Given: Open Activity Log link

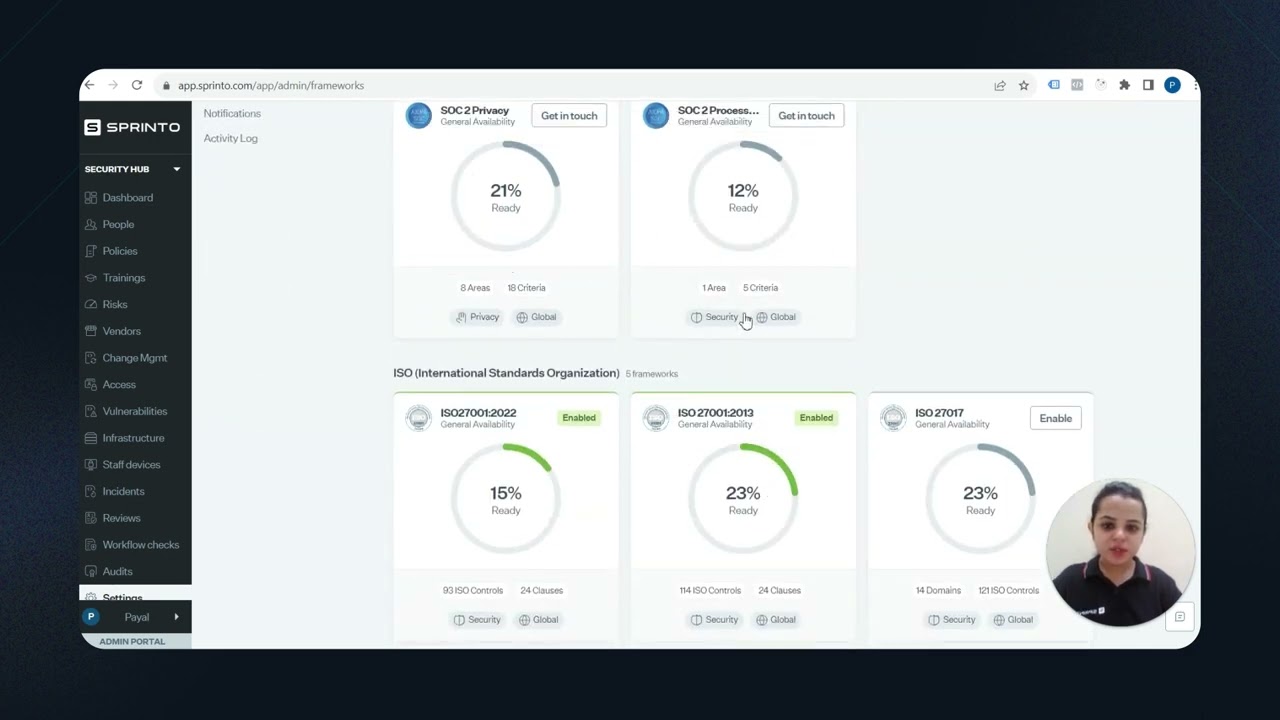Looking at the screenshot, I should pos(231,138).
